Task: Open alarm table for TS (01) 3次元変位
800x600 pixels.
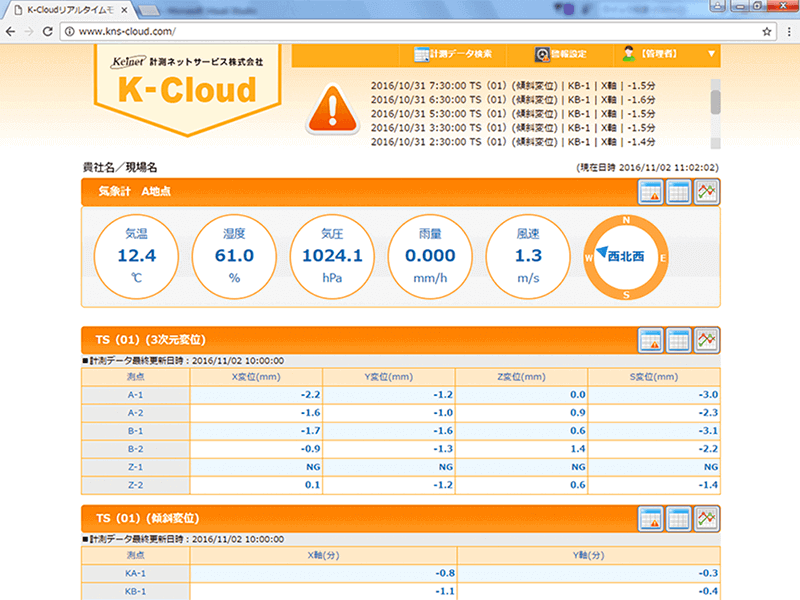Action: point(651,340)
